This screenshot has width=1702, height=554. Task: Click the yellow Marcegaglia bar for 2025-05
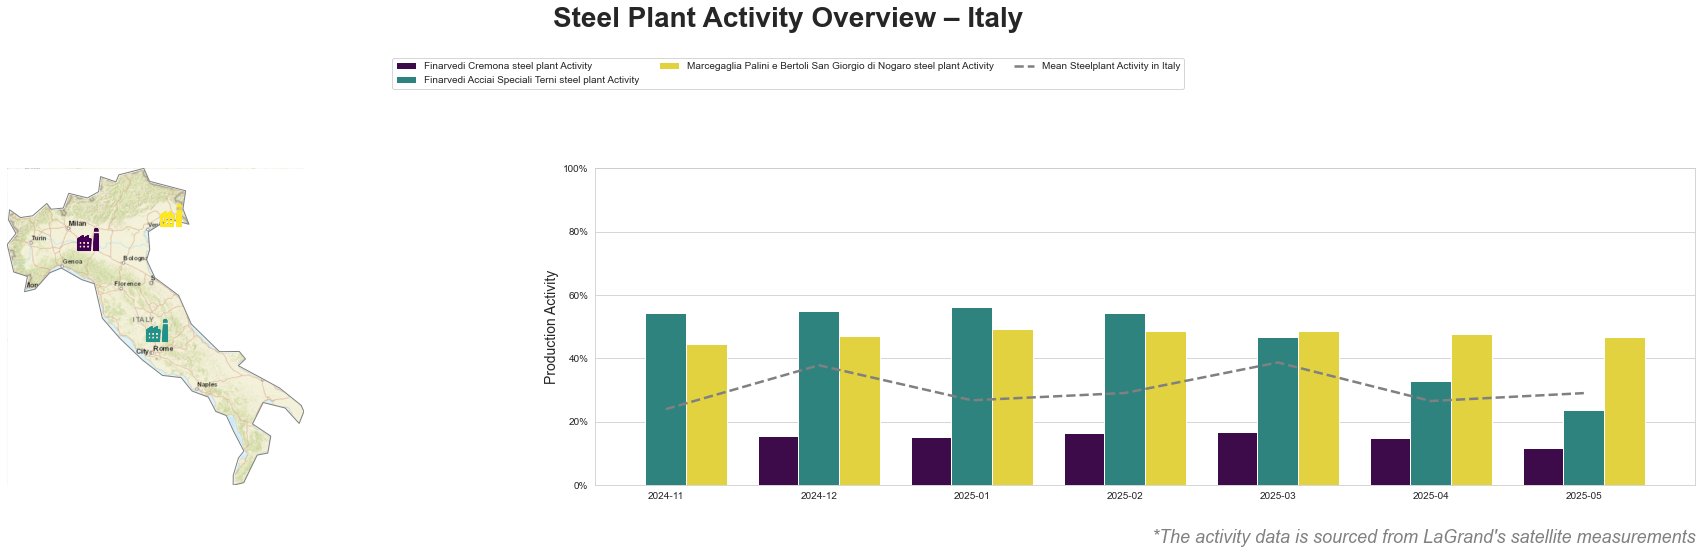point(1625,412)
